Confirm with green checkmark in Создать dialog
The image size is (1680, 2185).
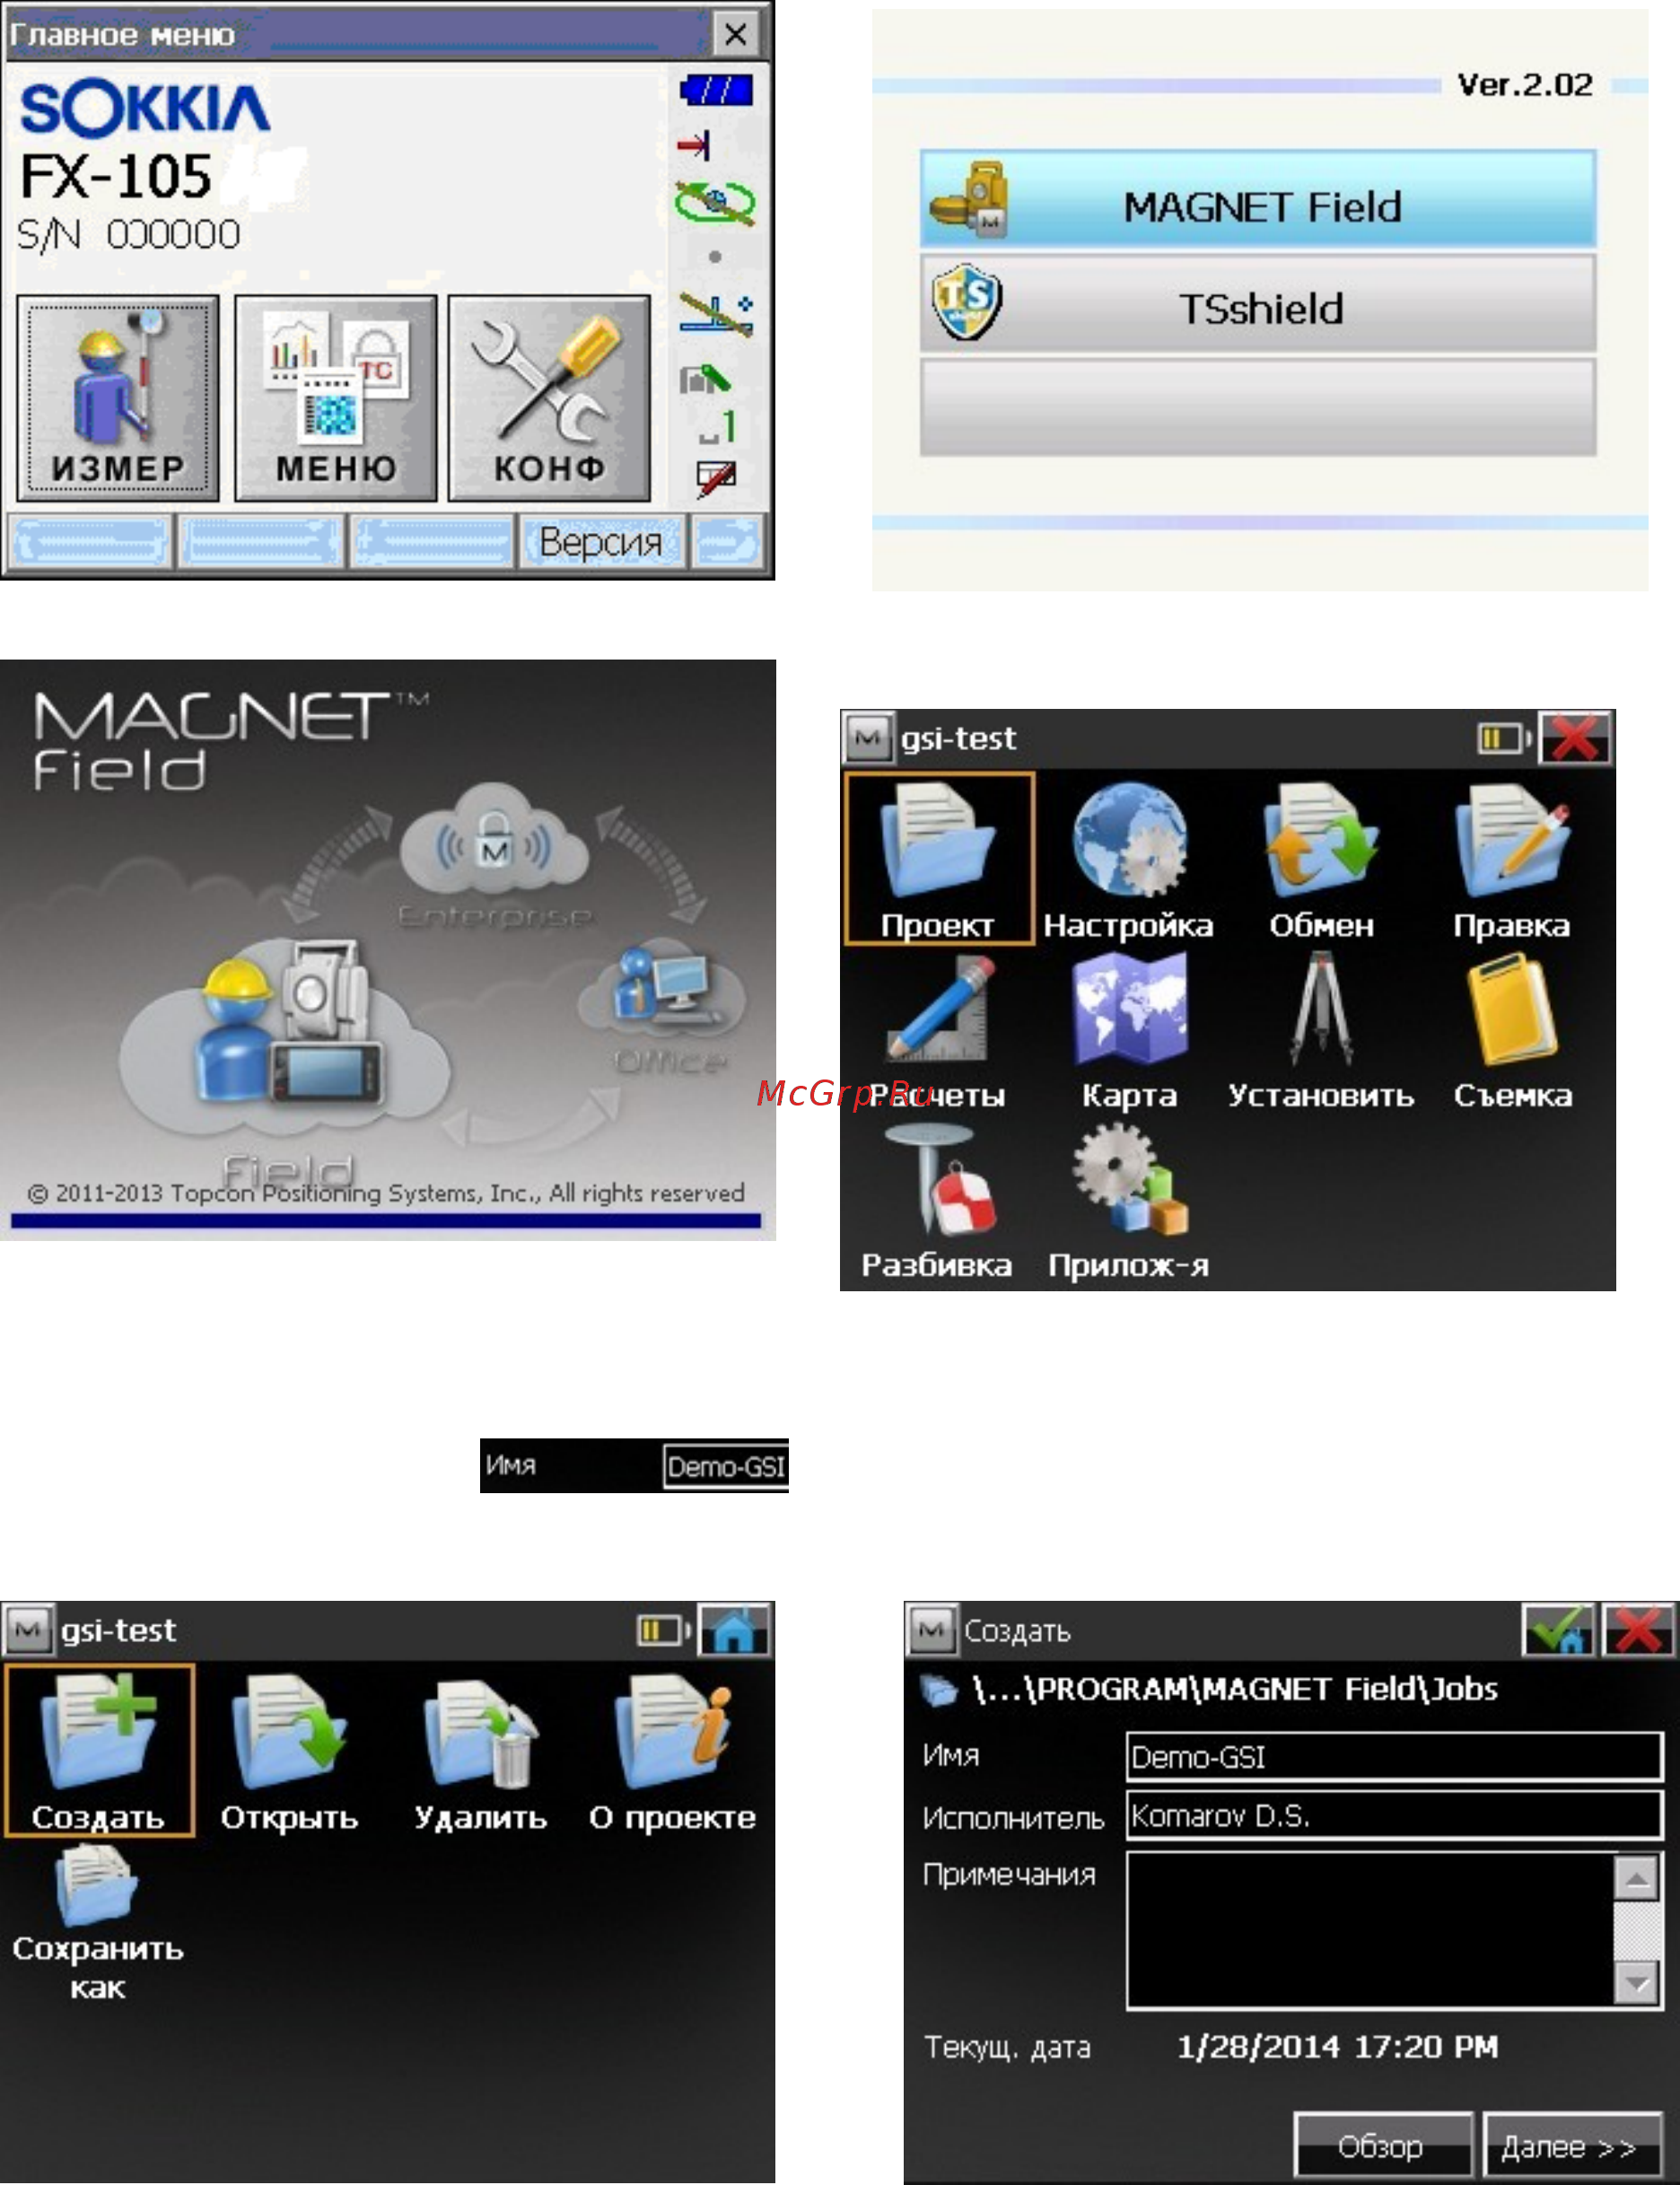(1558, 1630)
